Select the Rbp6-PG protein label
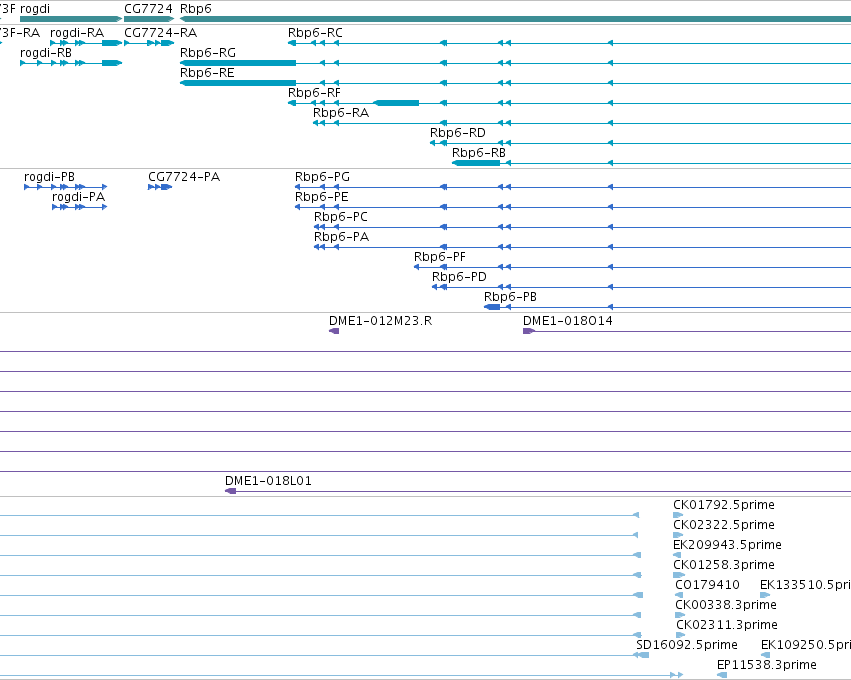Image resolution: width=851 pixels, height=680 pixels. tap(322, 177)
